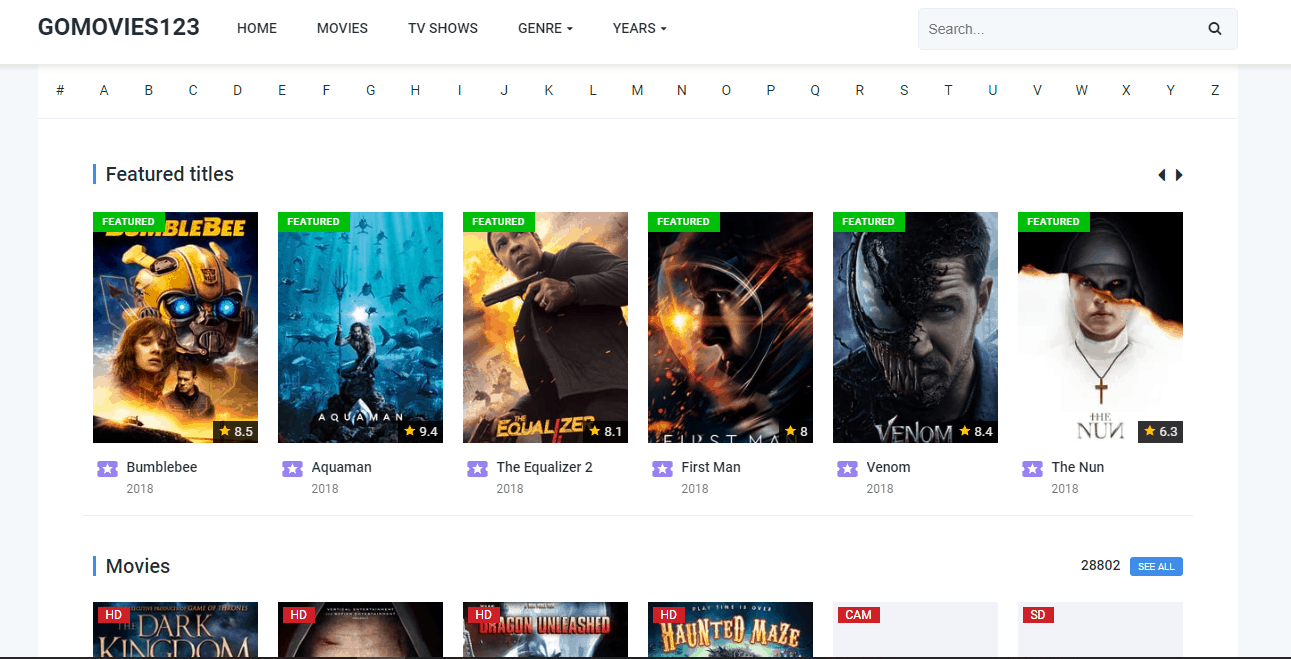The width and height of the screenshot is (1291, 659).
Task: Select the Haunted Maze poster thumbnail
Action: pyautogui.click(x=730, y=630)
